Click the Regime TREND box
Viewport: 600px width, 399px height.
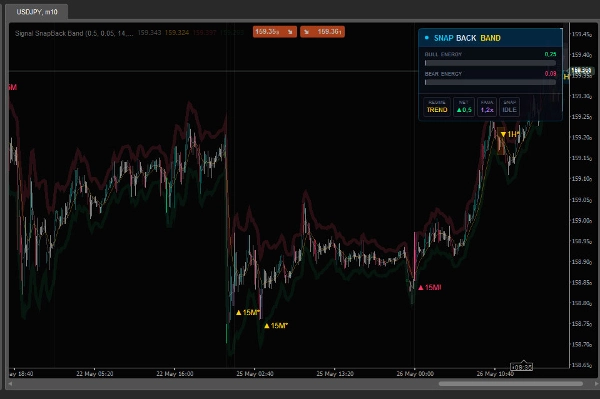coord(437,107)
